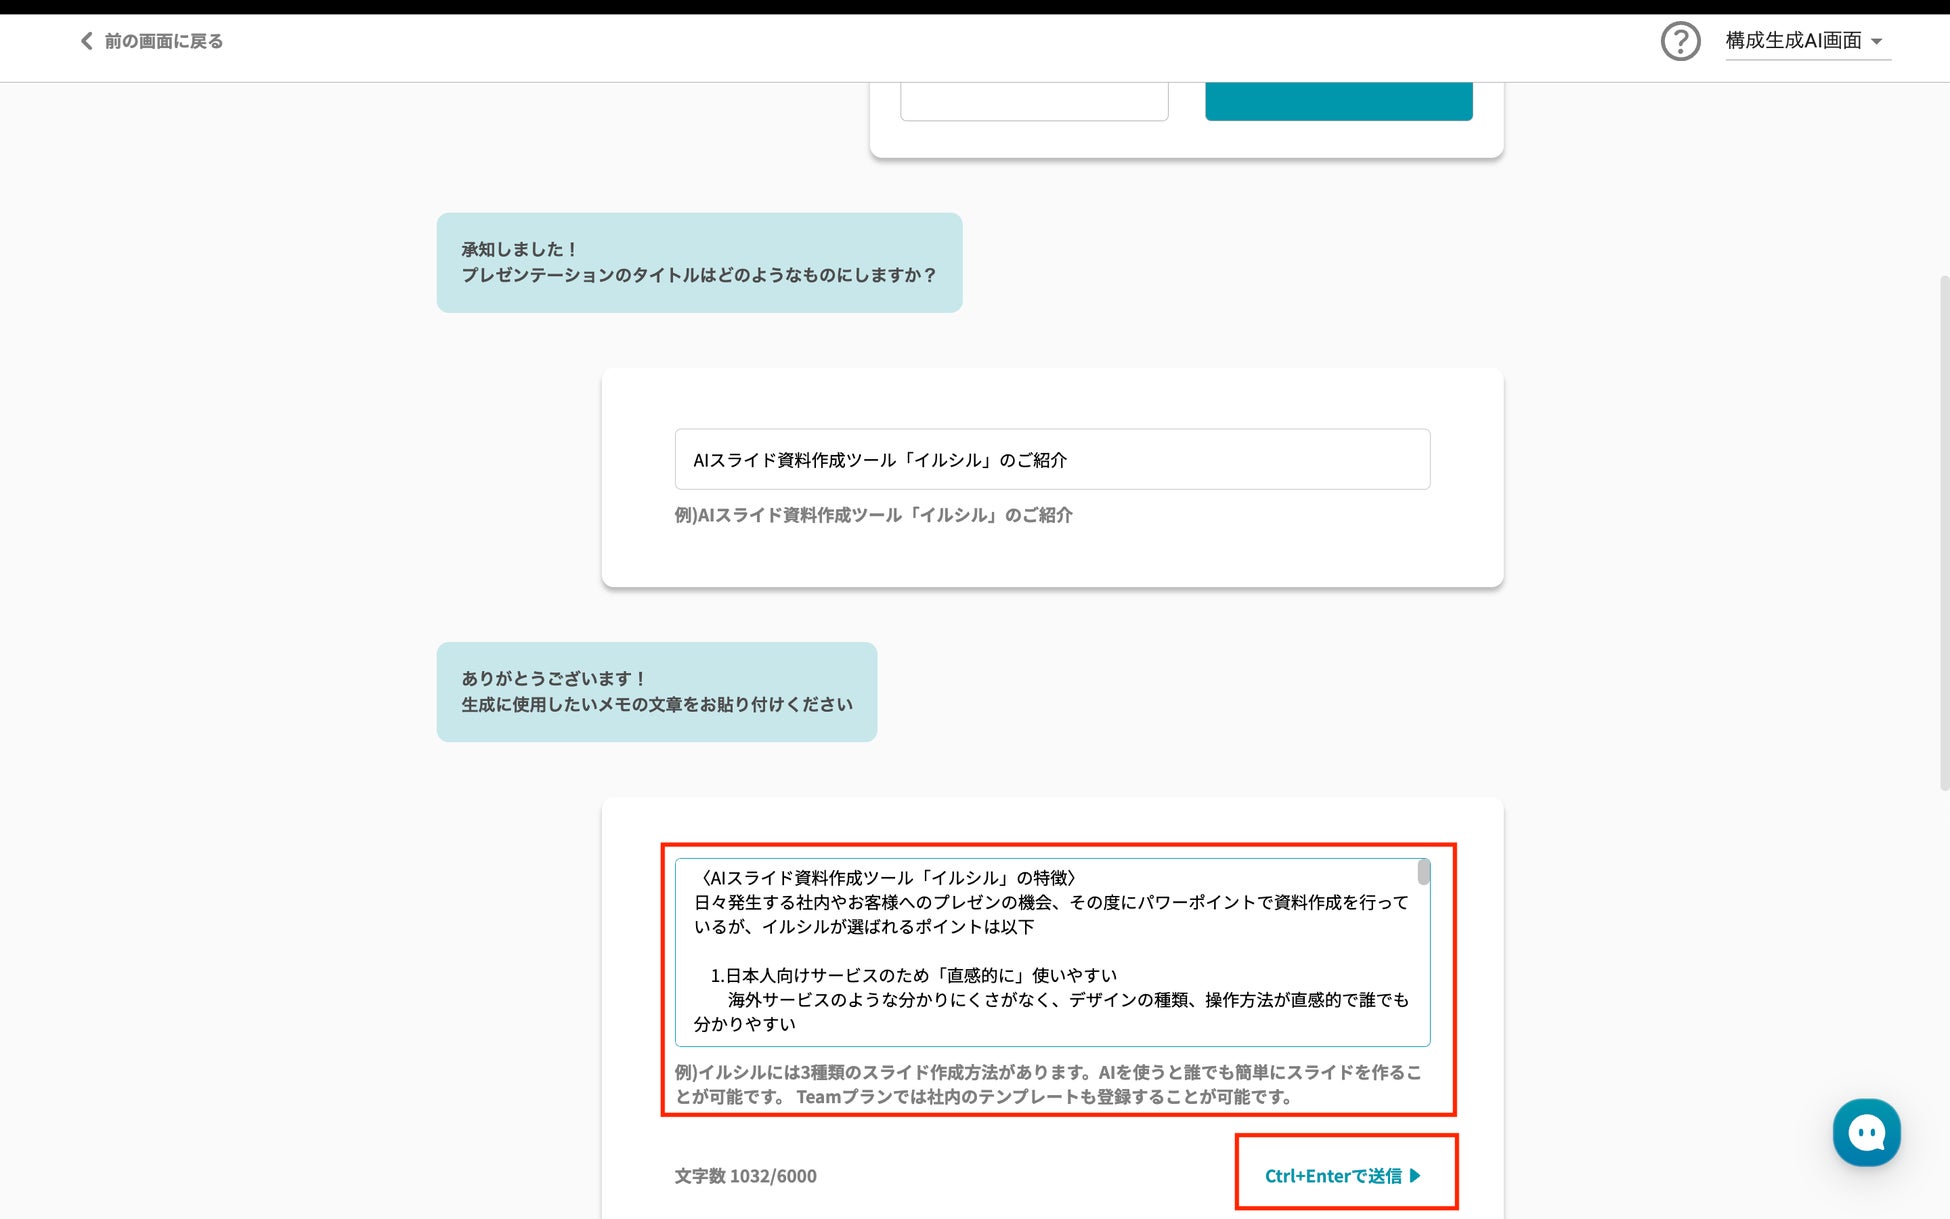Focus the presentation title input field
The image size is (1950, 1219).
(1052, 460)
